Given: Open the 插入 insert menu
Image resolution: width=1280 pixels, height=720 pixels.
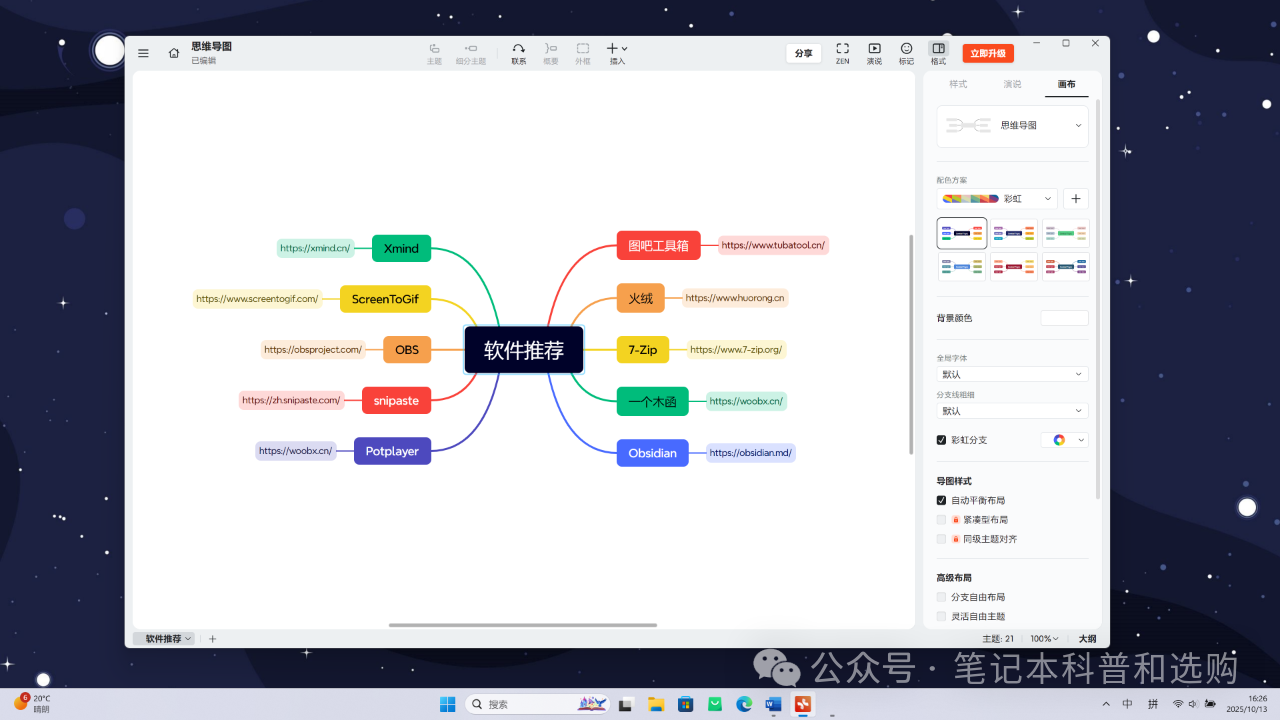Looking at the screenshot, I should (617, 53).
